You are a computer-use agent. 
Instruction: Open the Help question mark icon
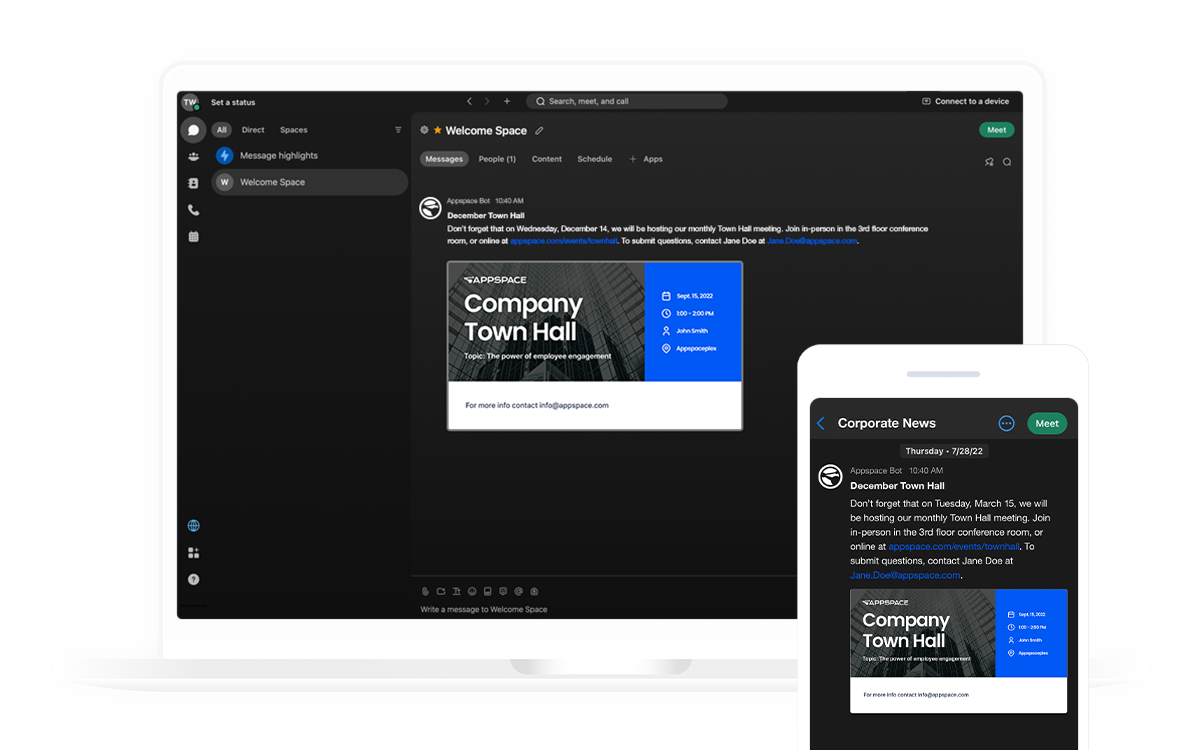click(x=193, y=579)
